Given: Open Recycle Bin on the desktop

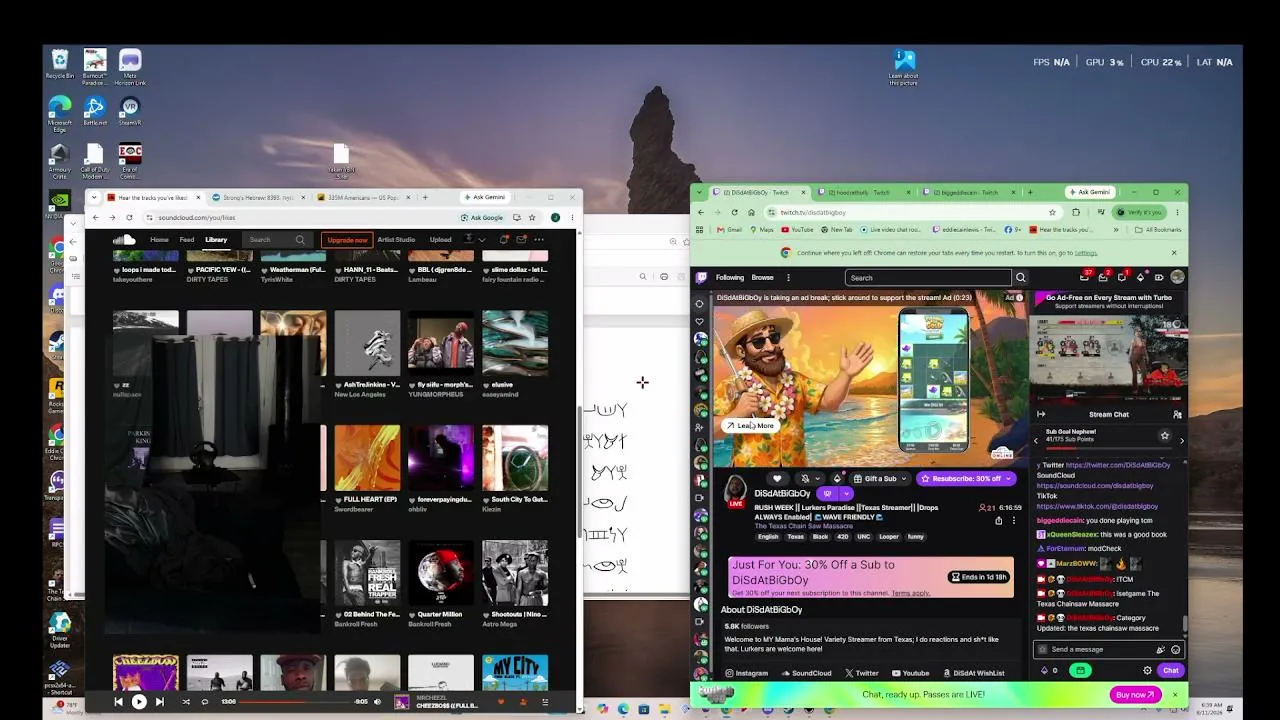Looking at the screenshot, I should (60, 64).
